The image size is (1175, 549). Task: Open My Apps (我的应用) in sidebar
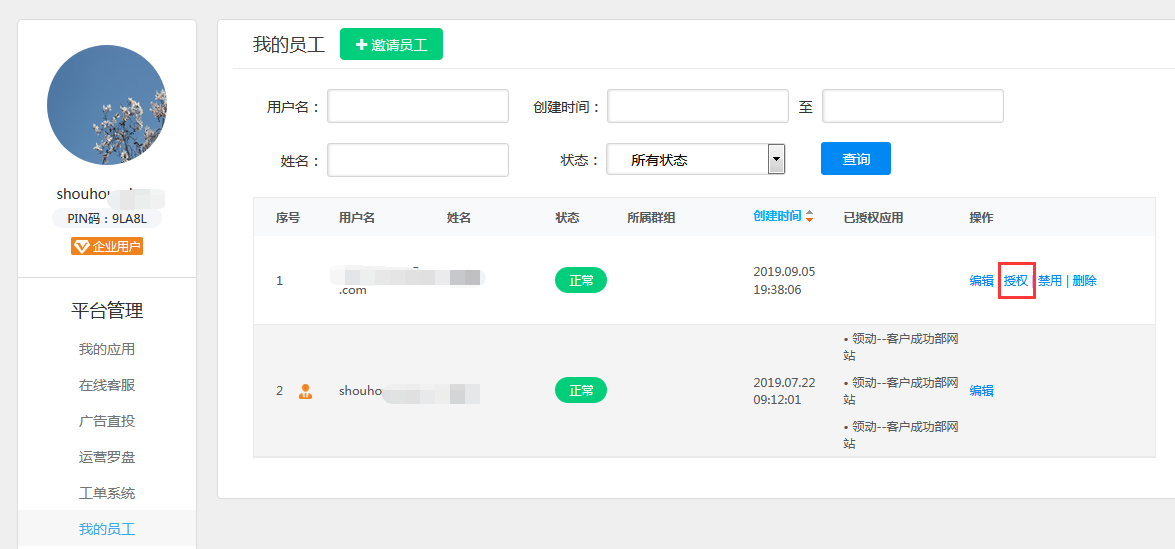107,349
